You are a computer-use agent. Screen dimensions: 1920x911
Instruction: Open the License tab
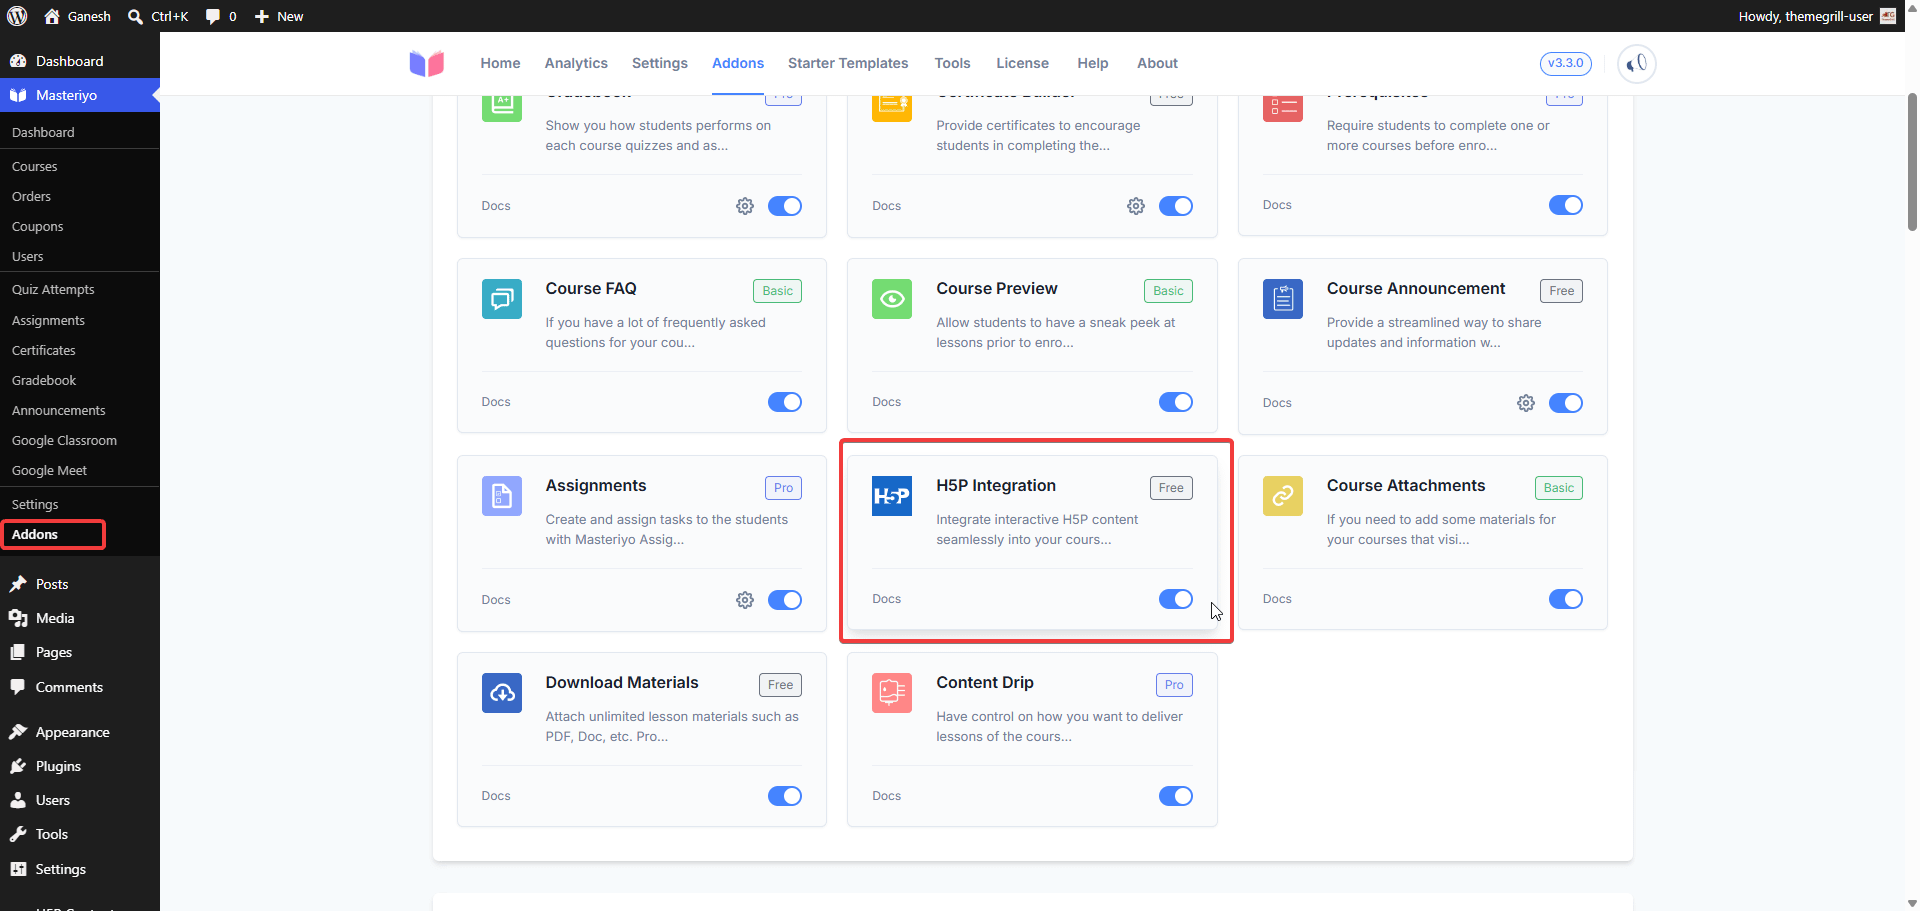(1022, 63)
